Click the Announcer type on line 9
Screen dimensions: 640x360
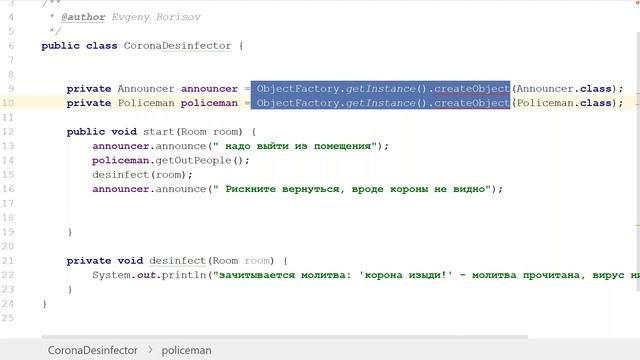click(x=146, y=89)
